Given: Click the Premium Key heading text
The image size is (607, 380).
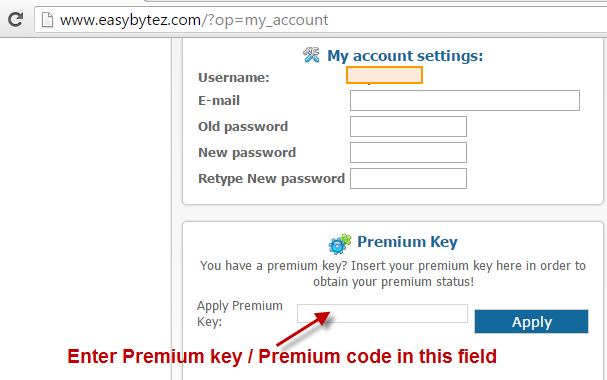Looking at the screenshot, I should 407,242.
